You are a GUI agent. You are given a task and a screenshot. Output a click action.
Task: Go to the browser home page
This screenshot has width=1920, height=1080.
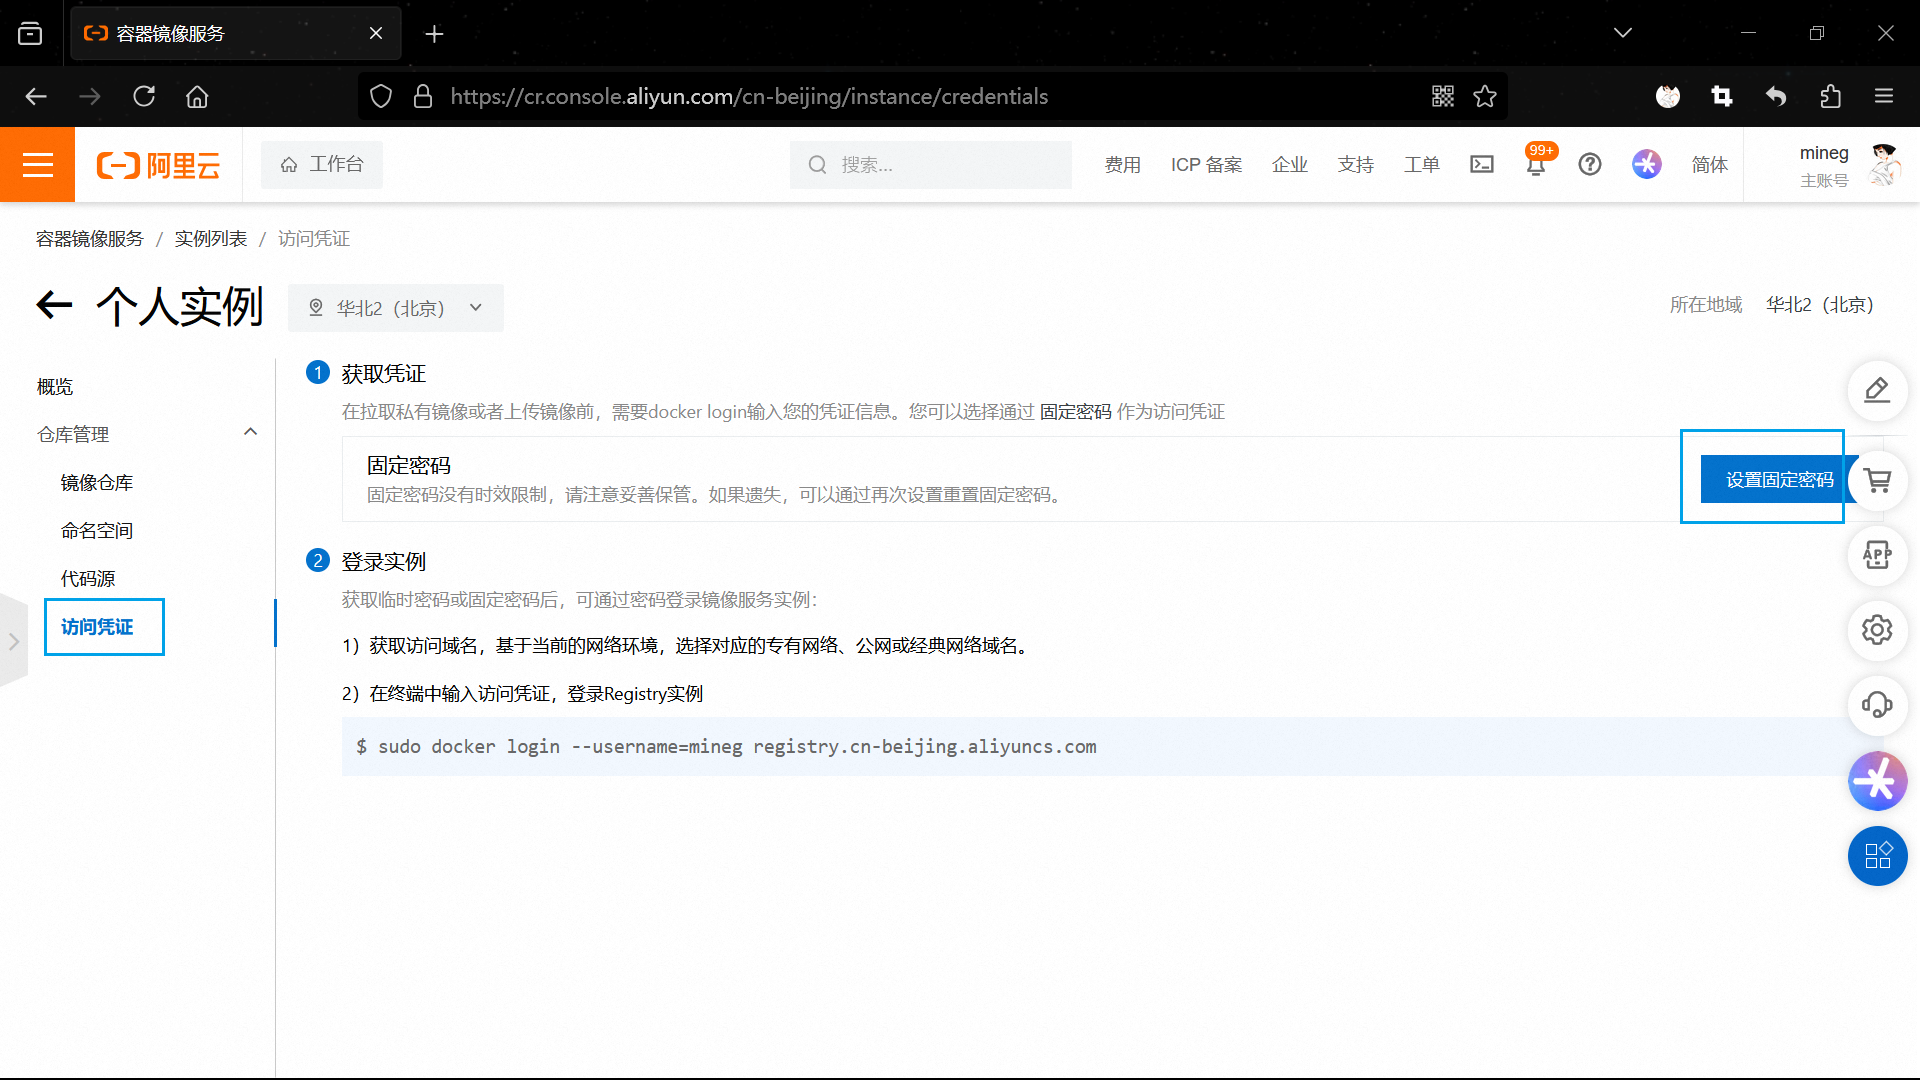coord(197,96)
